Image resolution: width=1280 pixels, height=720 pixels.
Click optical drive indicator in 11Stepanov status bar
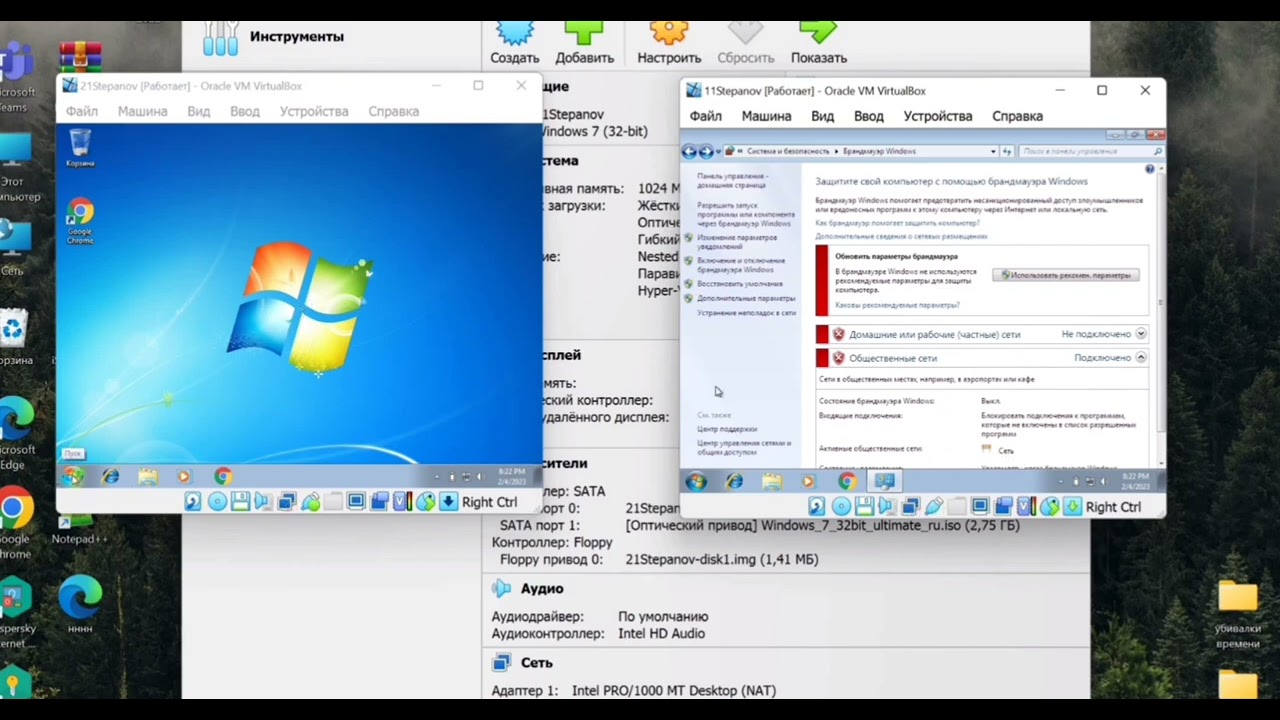[841, 507]
